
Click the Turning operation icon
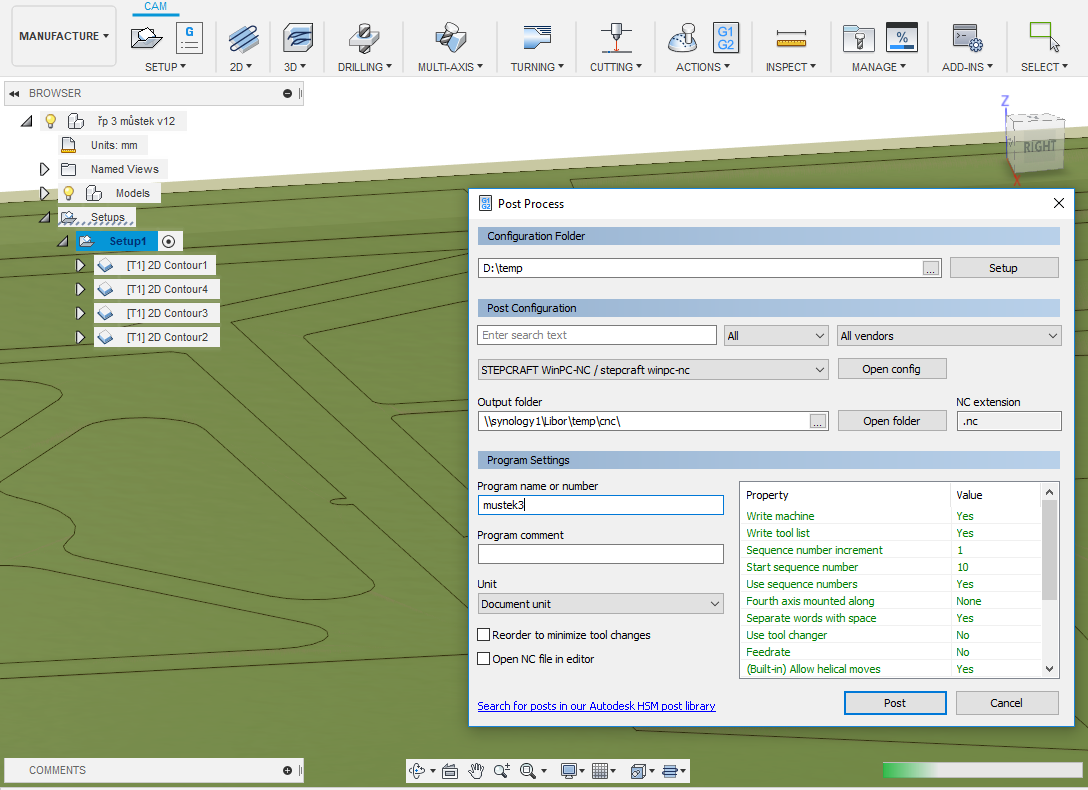point(537,38)
